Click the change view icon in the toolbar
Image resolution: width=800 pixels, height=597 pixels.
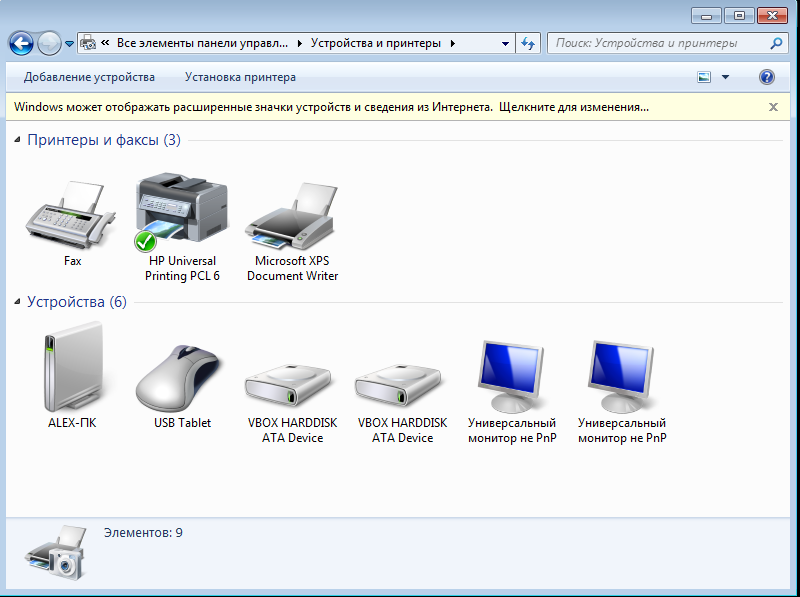705,77
